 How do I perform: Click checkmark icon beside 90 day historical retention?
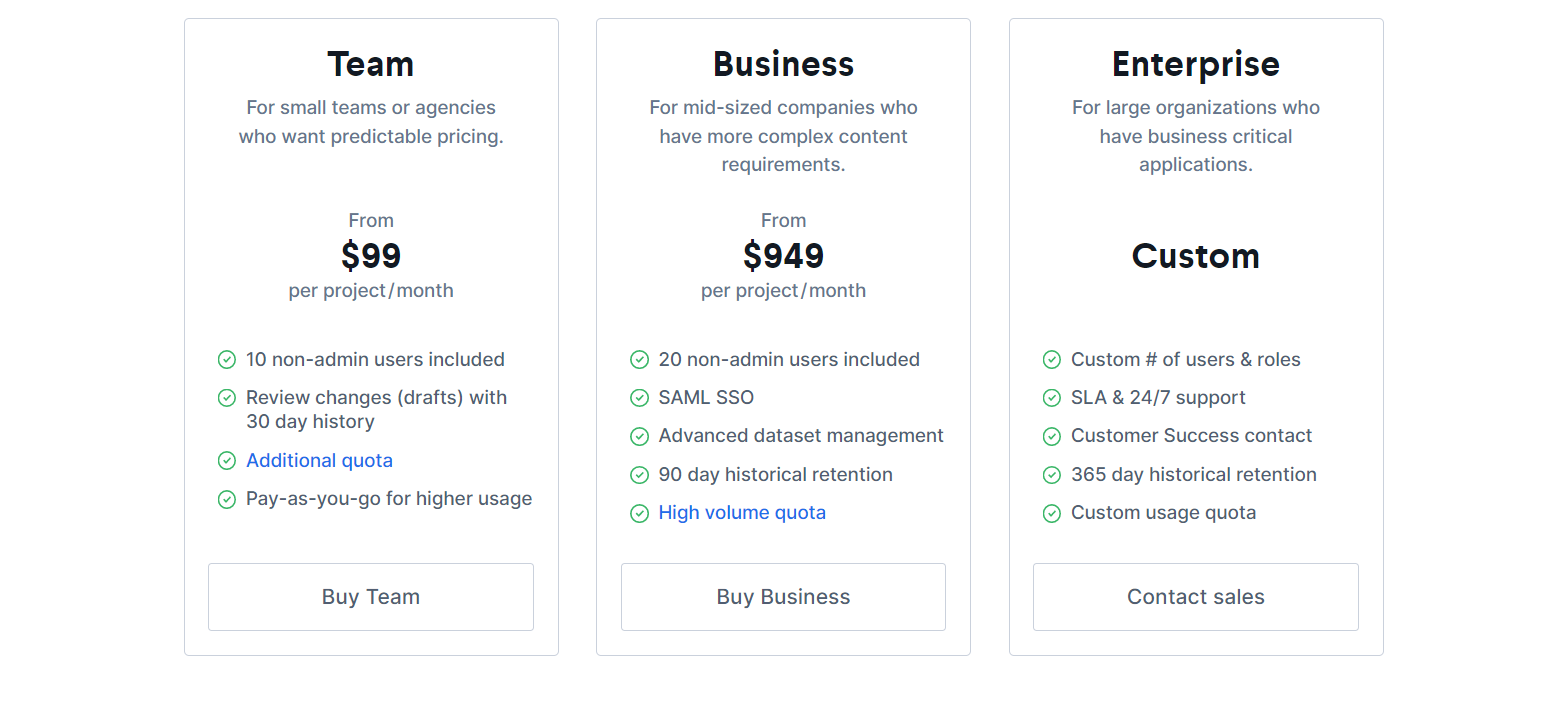pyautogui.click(x=639, y=475)
